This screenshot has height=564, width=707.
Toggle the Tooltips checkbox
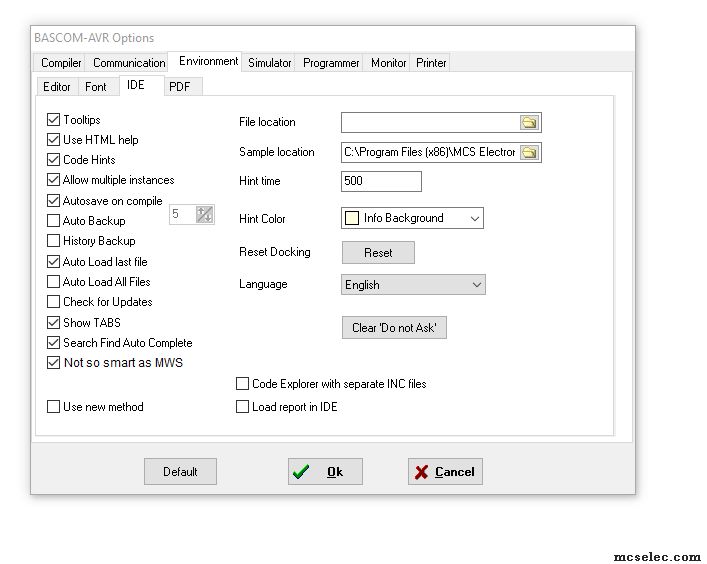(53, 120)
